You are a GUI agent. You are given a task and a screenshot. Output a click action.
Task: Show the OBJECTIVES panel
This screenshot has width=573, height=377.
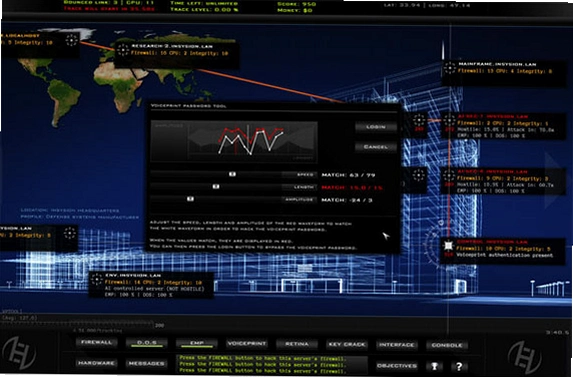click(397, 366)
